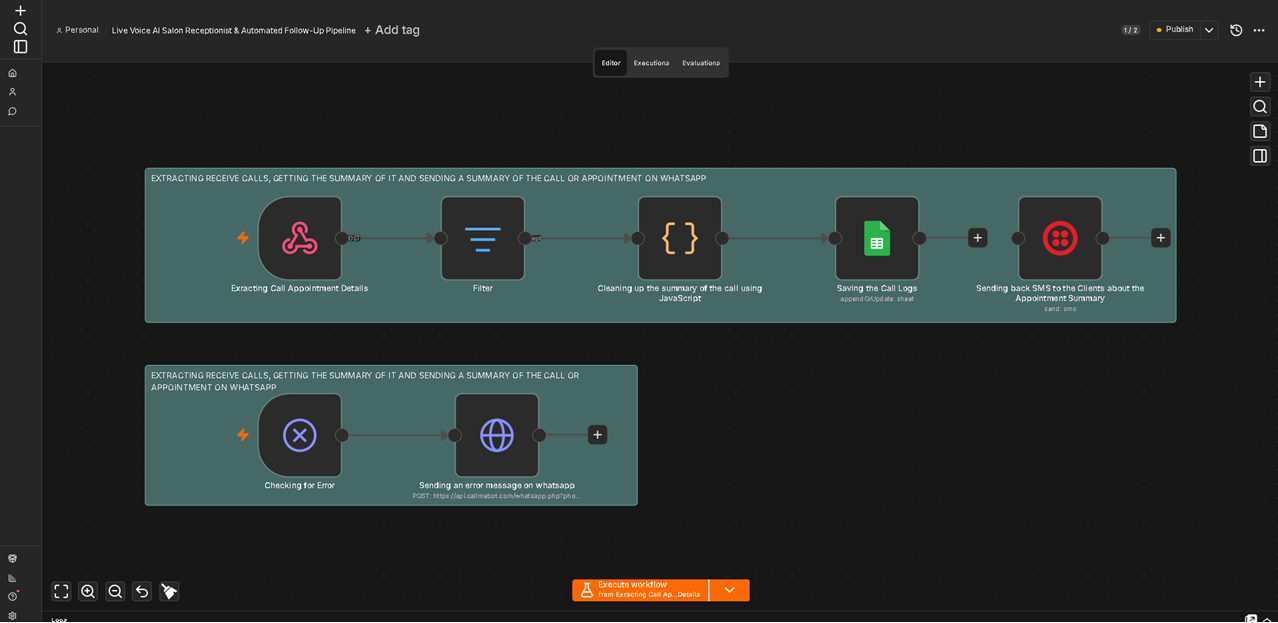Viewport: 1278px width, 623px height.
Task: Click the tidy up broom icon
Action: [169, 592]
